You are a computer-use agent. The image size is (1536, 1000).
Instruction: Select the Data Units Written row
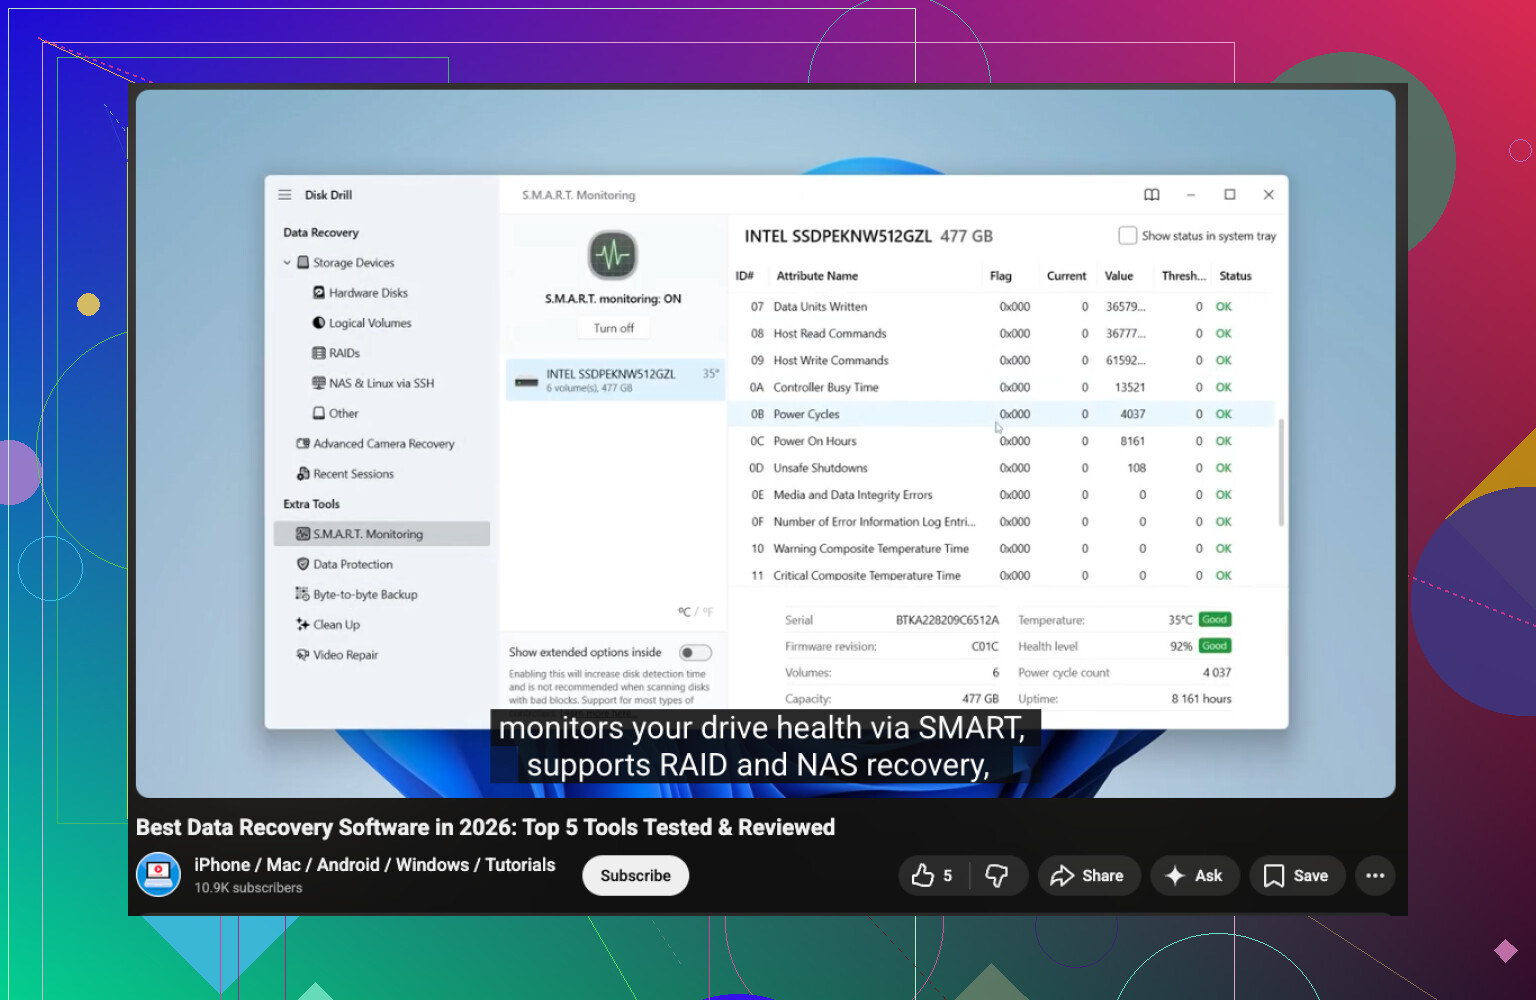(x=1002, y=306)
